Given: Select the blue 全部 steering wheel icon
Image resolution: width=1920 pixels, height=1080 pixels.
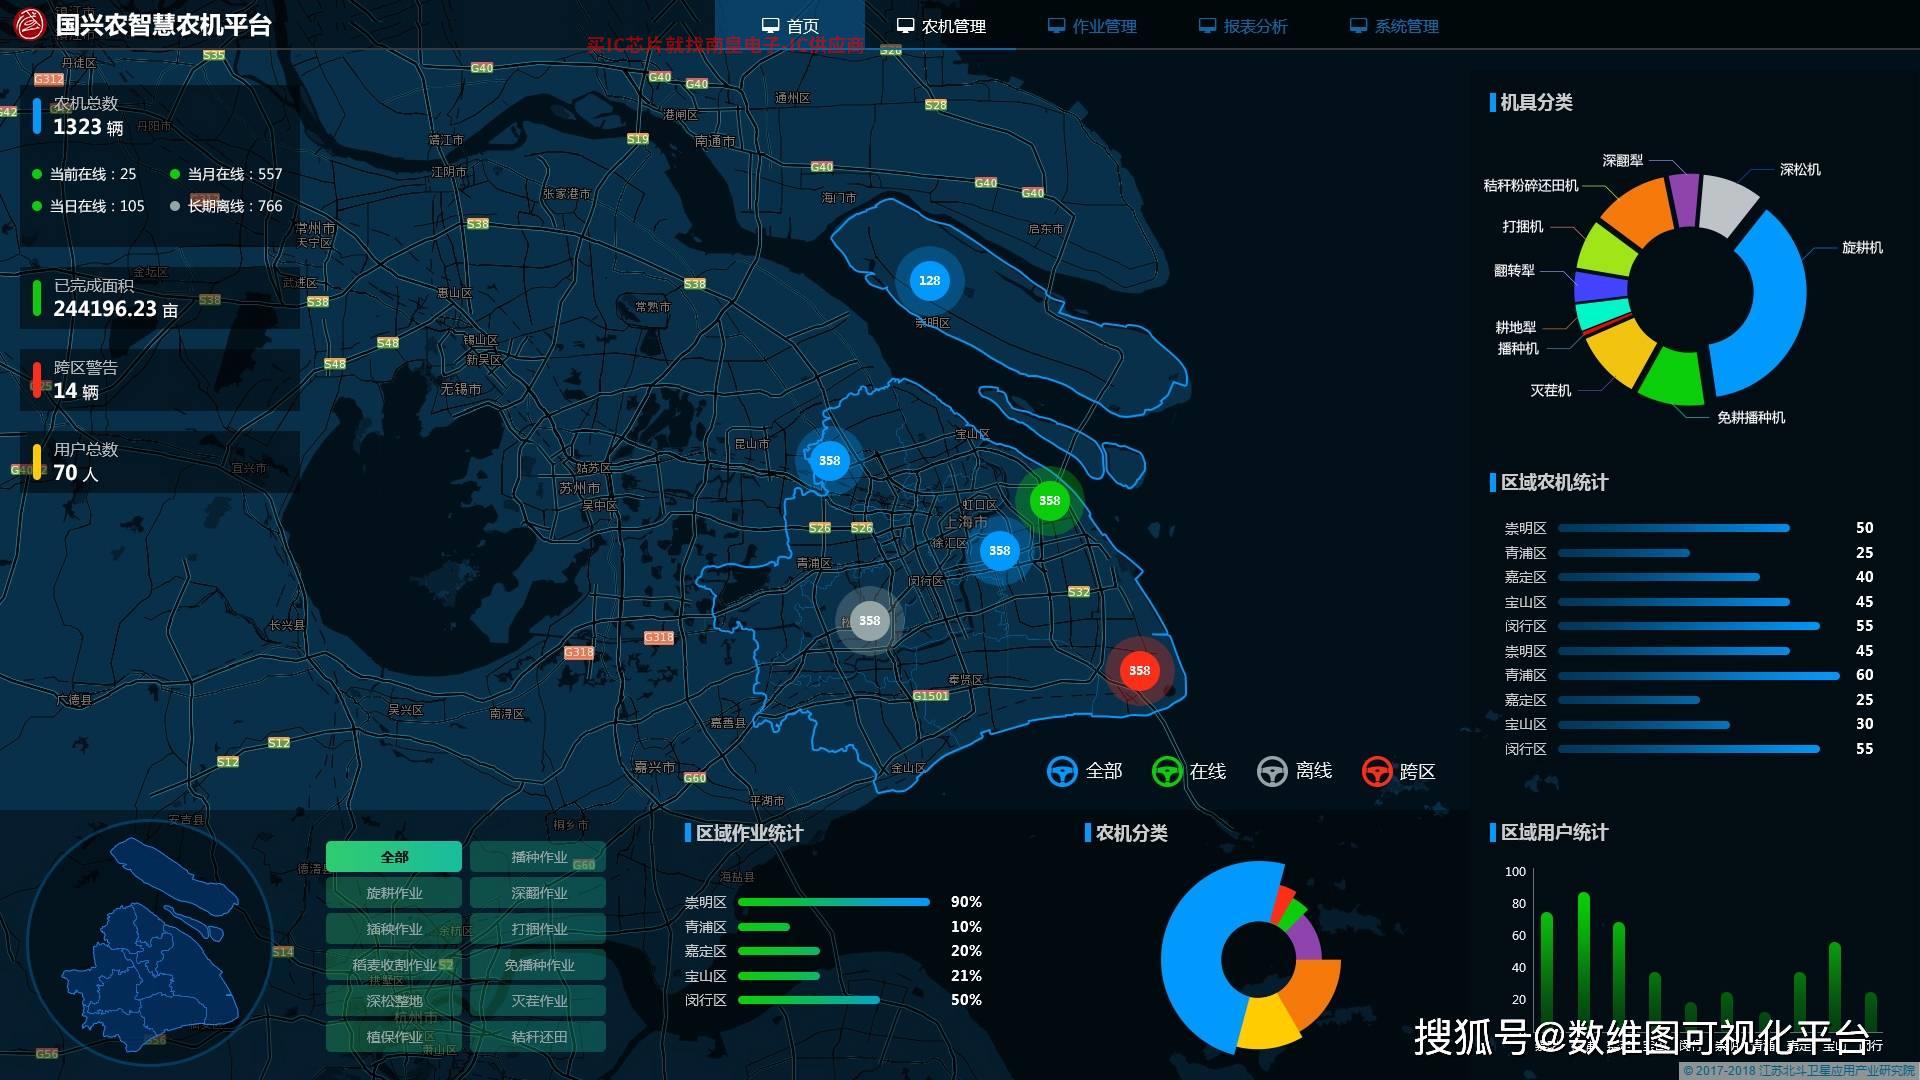Looking at the screenshot, I should [x=1062, y=771].
